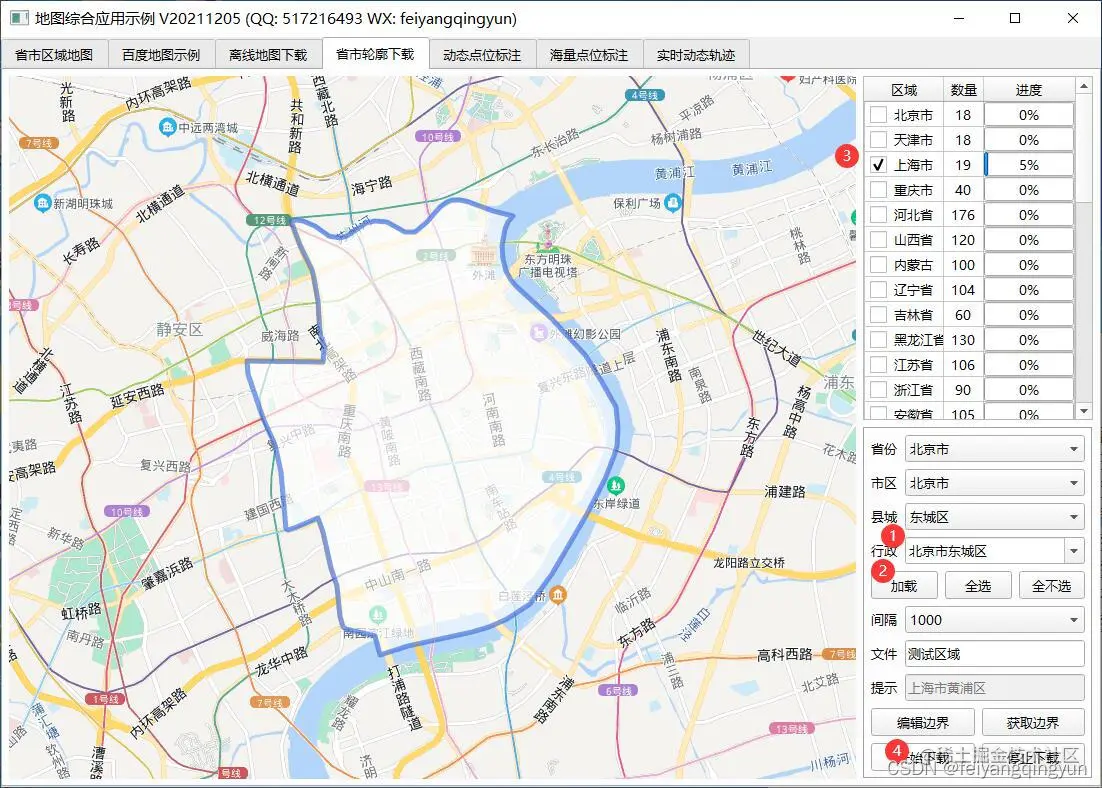Click the 全选 button

(978, 586)
